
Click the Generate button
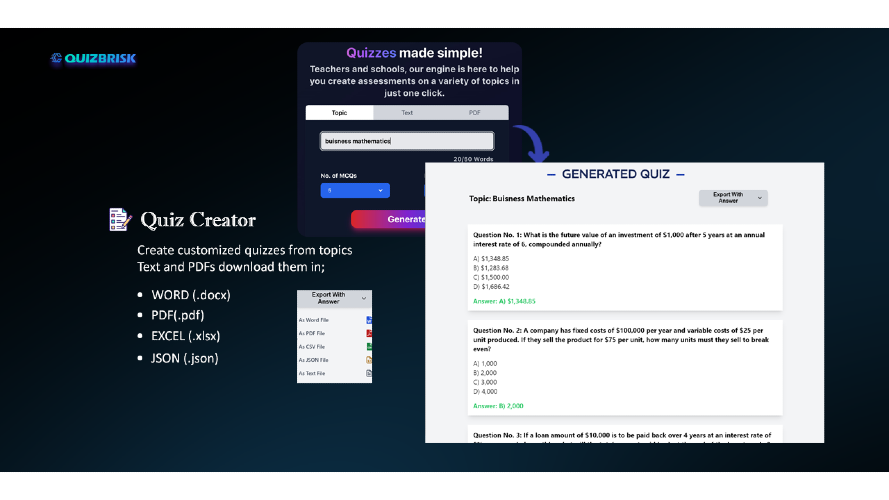[388, 219]
